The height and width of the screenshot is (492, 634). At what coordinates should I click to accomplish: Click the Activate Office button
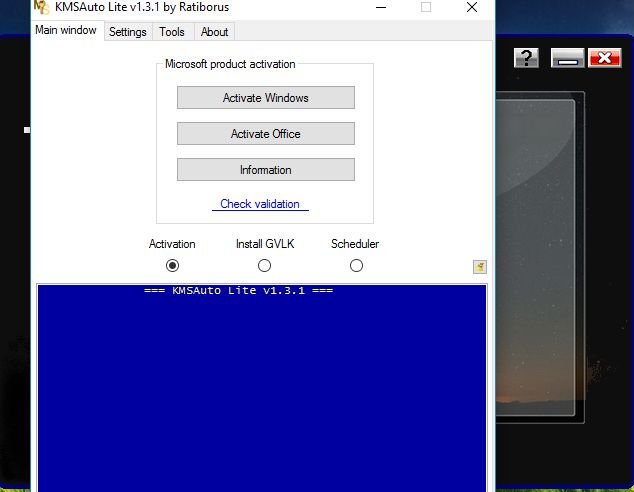[266, 133]
